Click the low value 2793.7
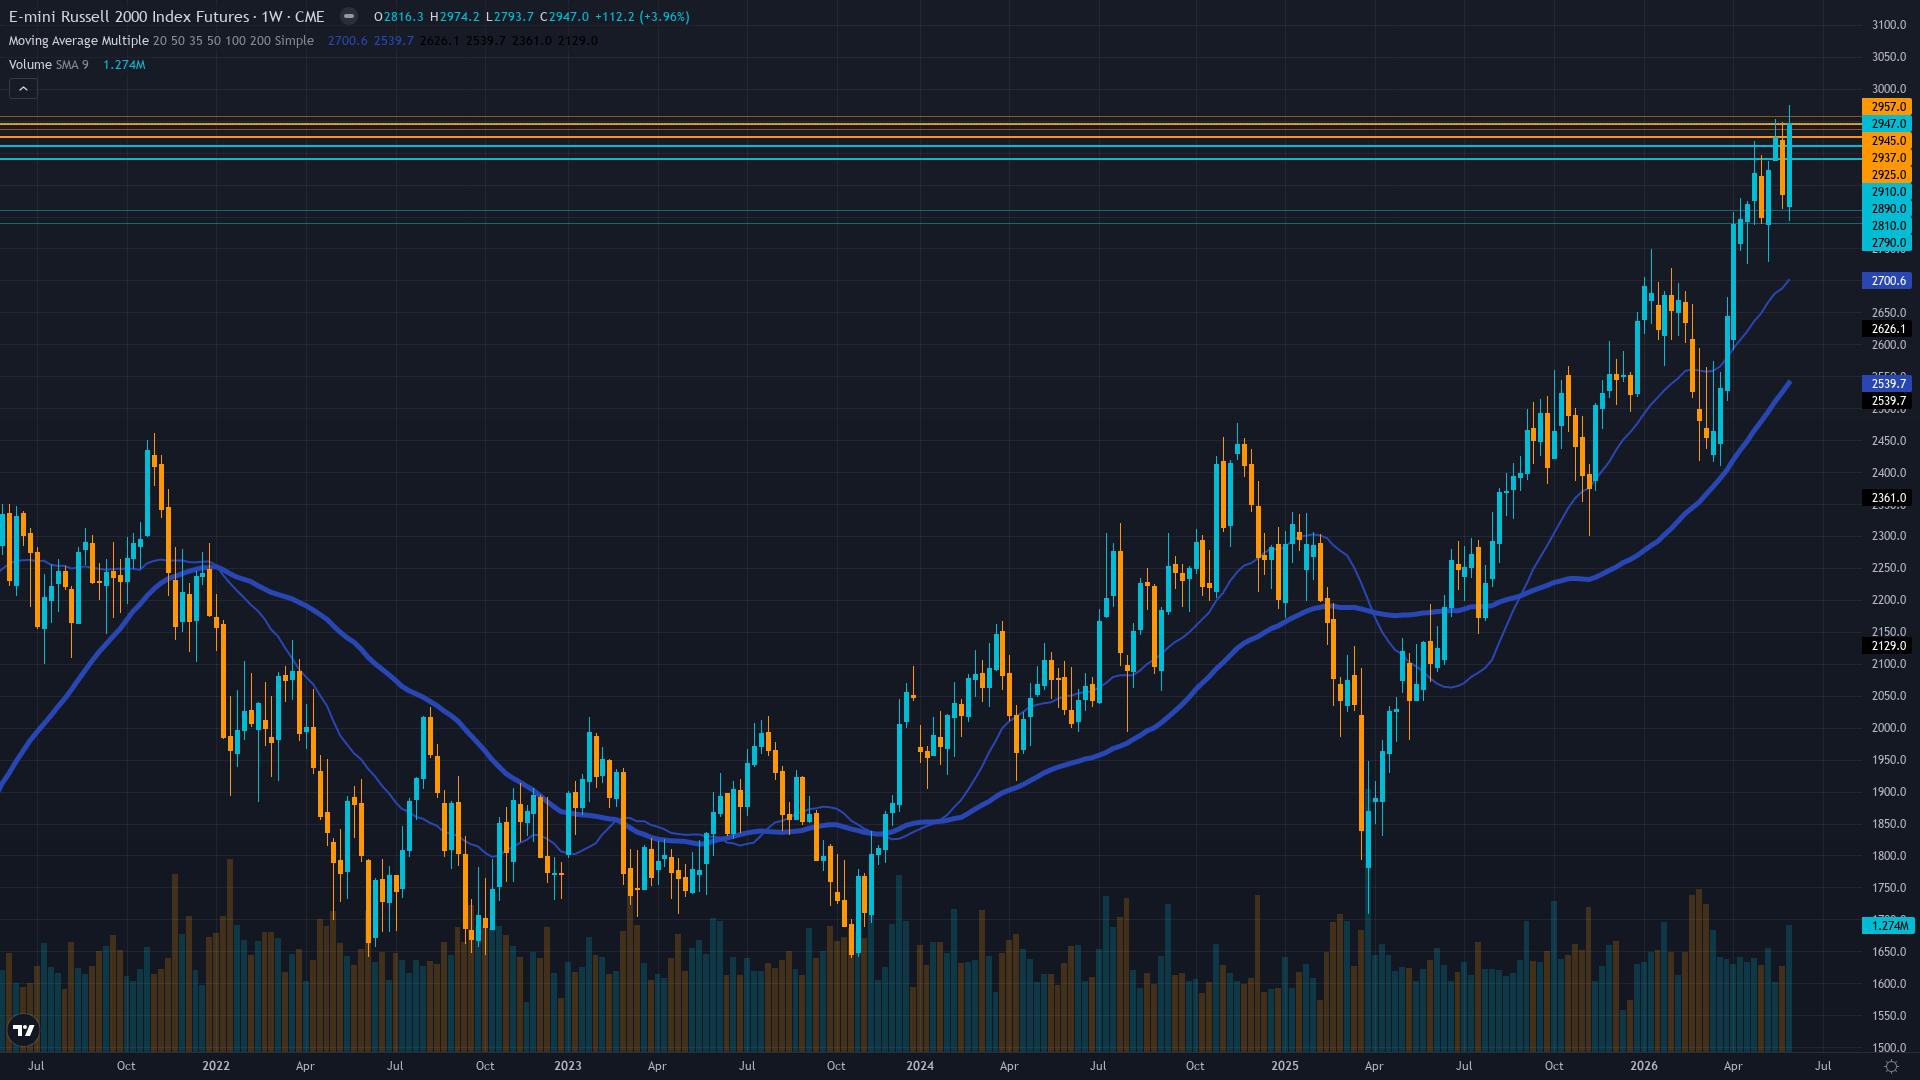Viewport: 1920px width, 1080px height. [x=513, y=17]
